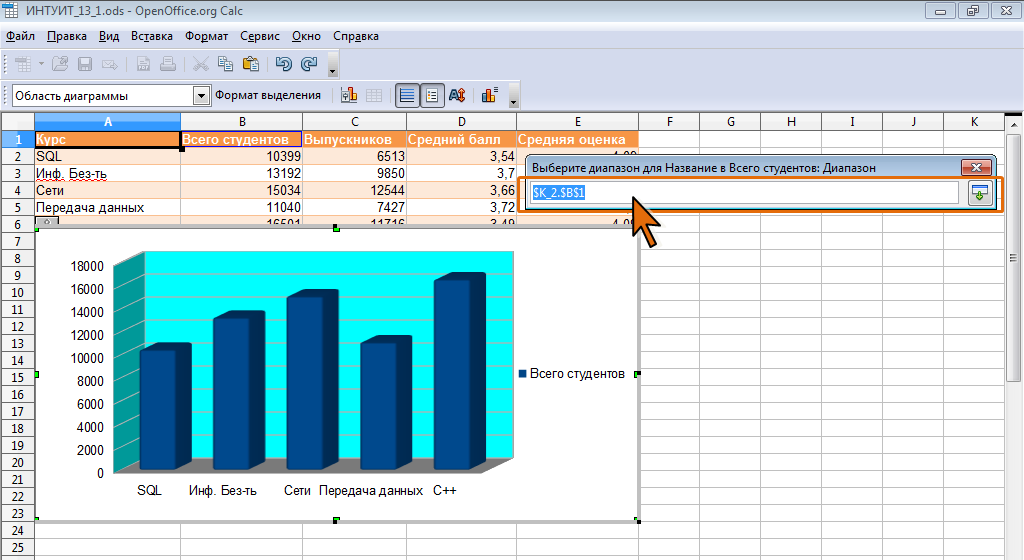Click the chart legend entry Всего студентов
The width and height of the screenshot is (1024, 560).
click(571, 374)
